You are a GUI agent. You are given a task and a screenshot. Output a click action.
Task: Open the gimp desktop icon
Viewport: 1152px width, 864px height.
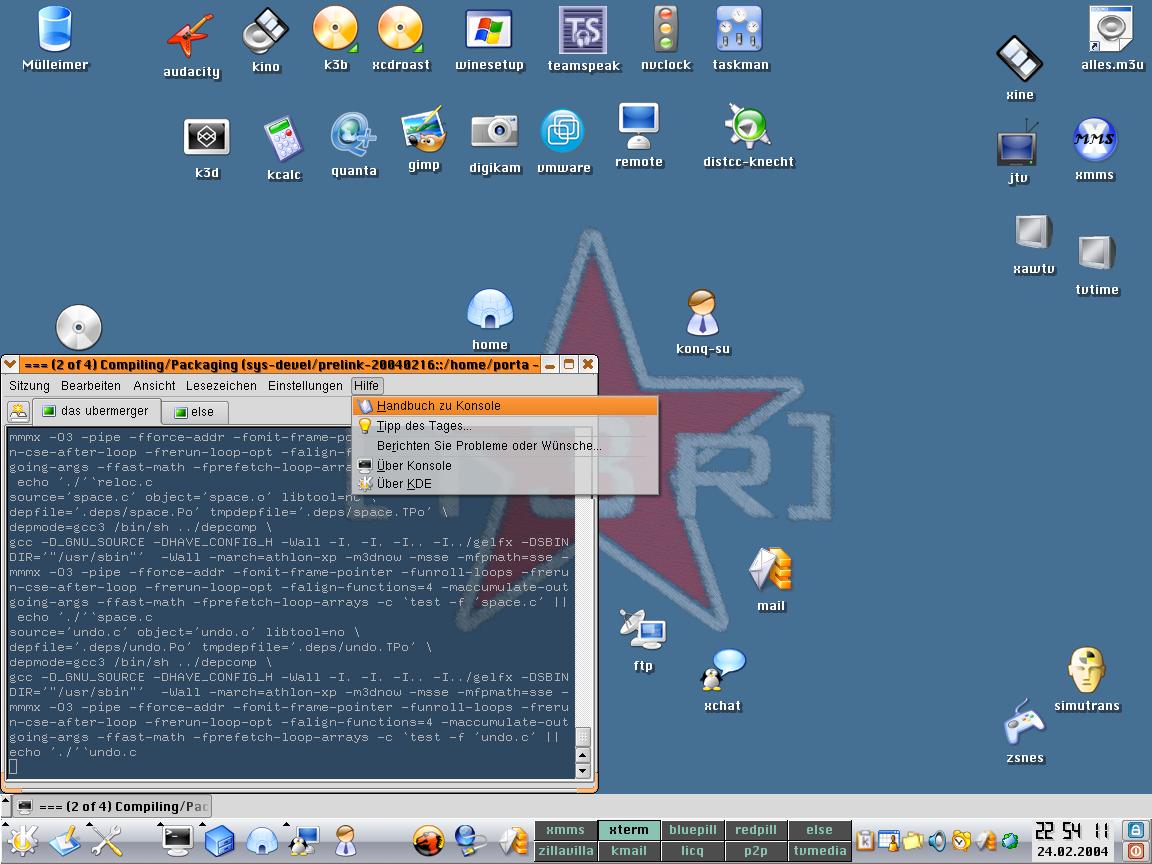point(423,130)
